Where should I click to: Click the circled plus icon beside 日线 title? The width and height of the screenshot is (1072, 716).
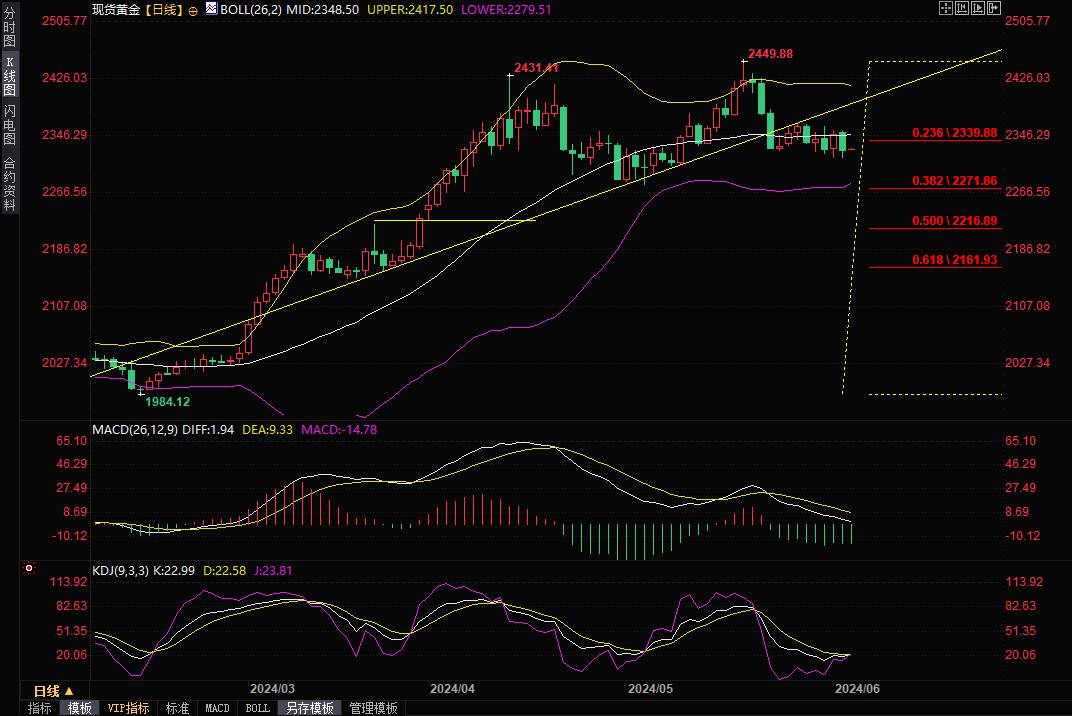click(193, 9)
